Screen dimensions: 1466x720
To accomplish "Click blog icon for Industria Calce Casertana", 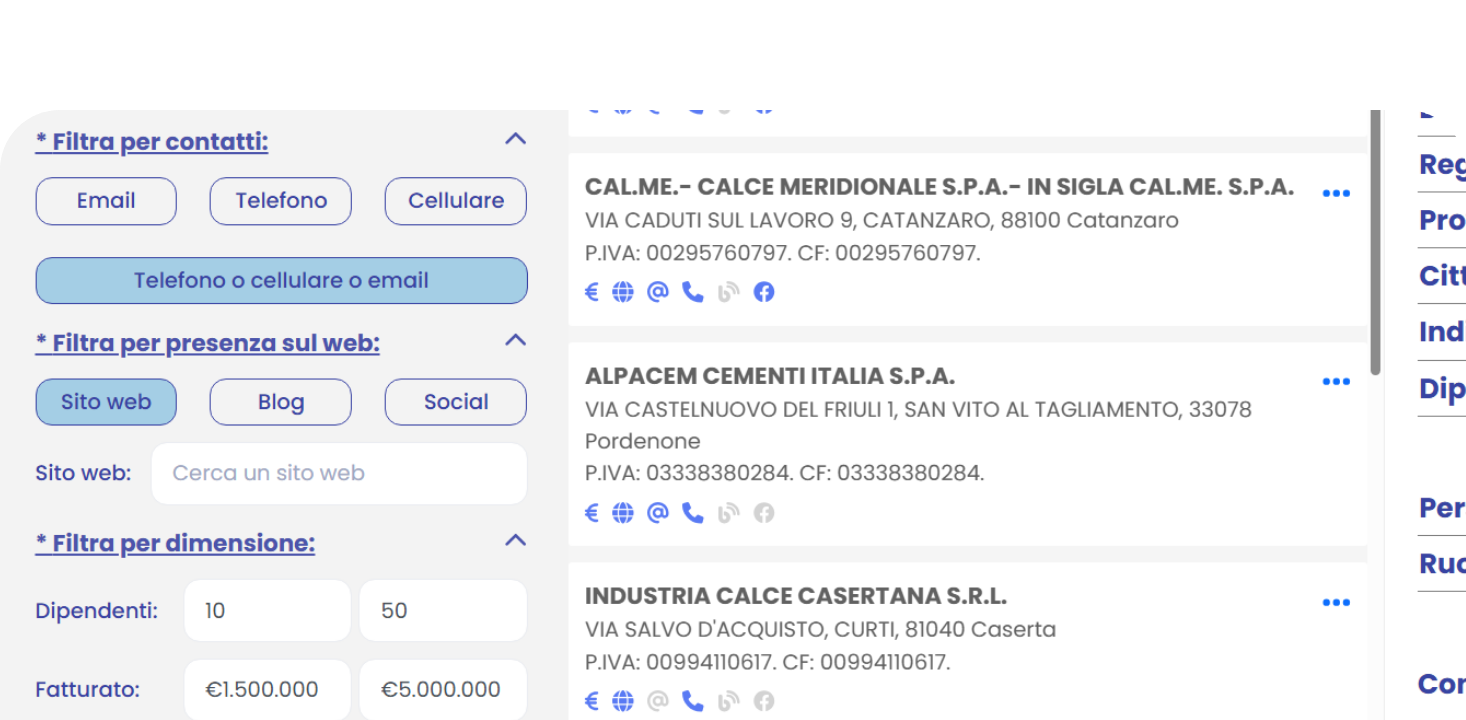I will (x=729, y=701).
